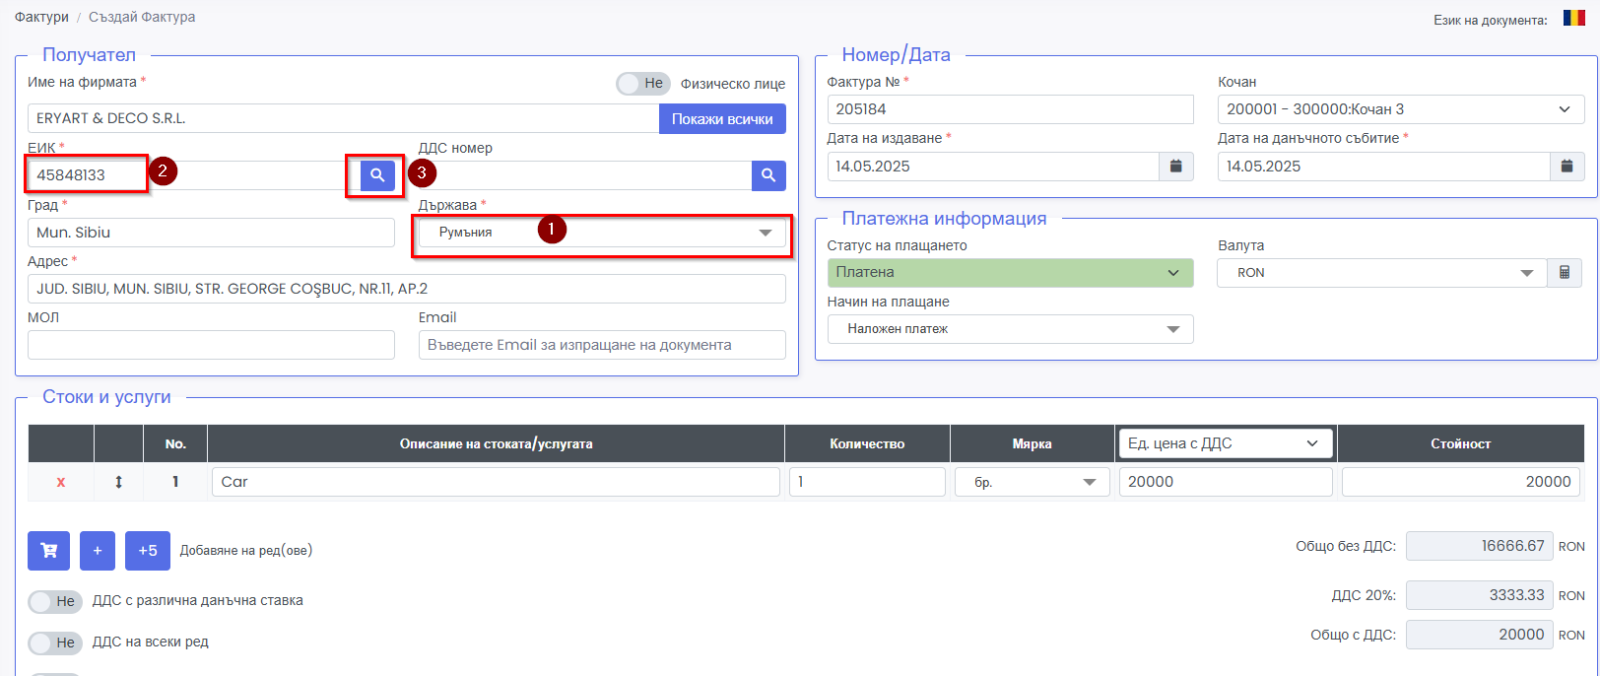Screen dimensions: 1600x676
Task: Click the Покажи всички button
Action: (722, 119)
